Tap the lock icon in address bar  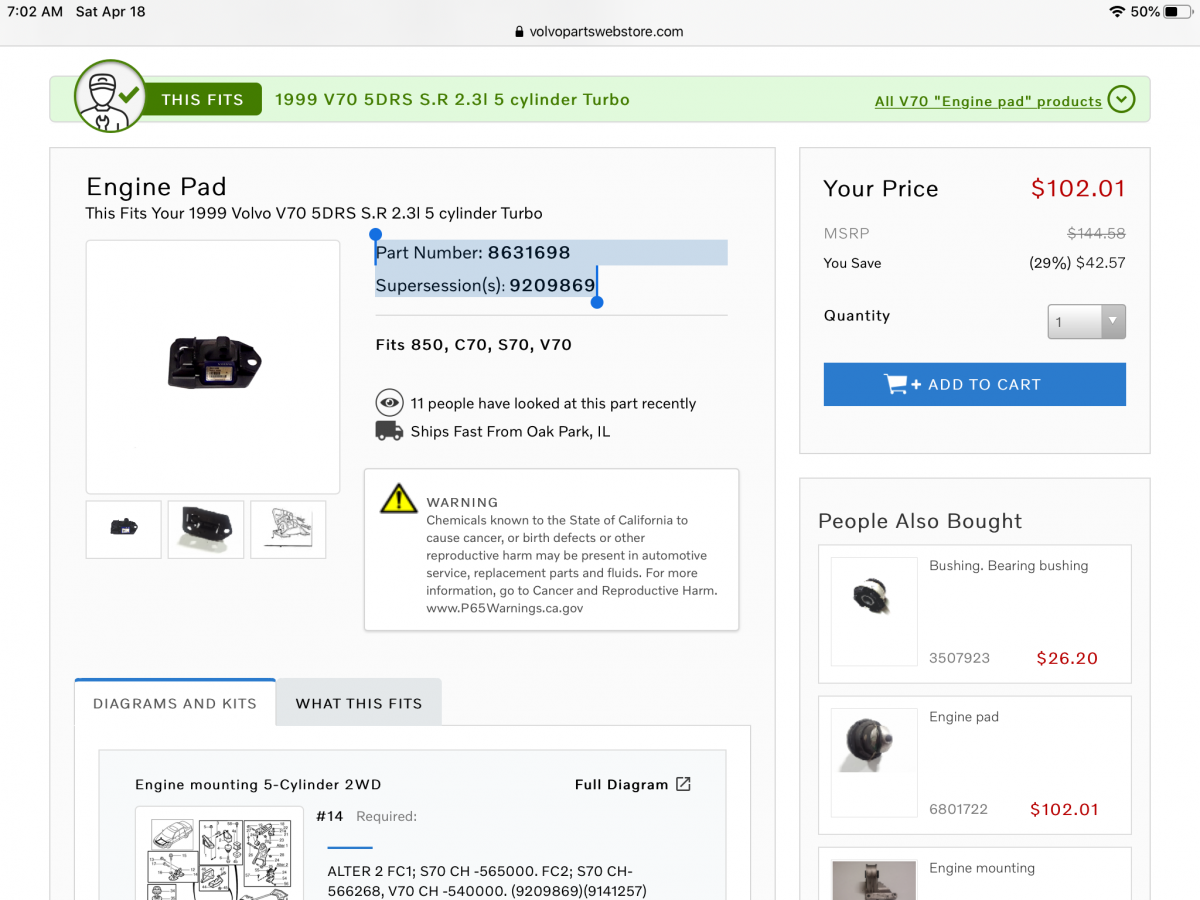coord(519,32)
